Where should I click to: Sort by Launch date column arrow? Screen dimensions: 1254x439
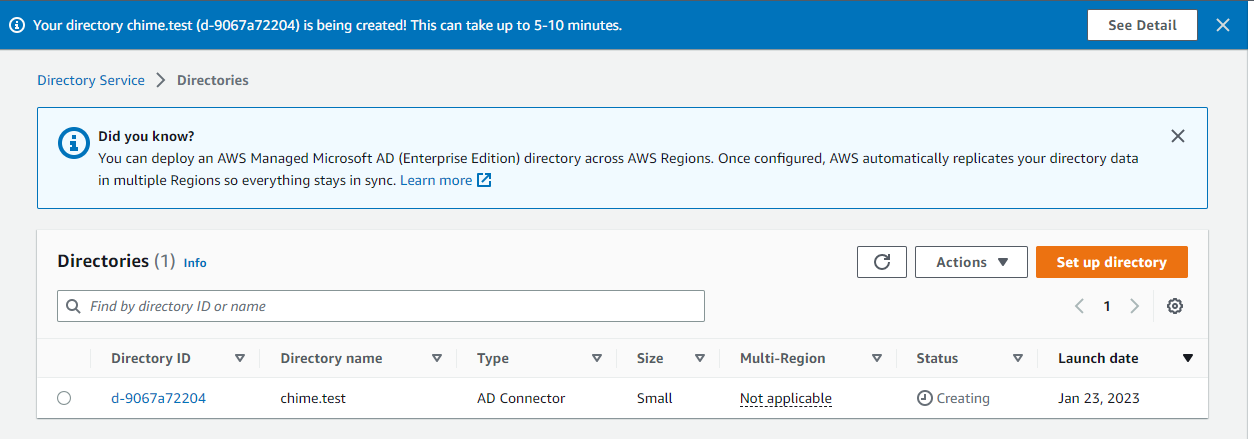[x=1187, y=358]
